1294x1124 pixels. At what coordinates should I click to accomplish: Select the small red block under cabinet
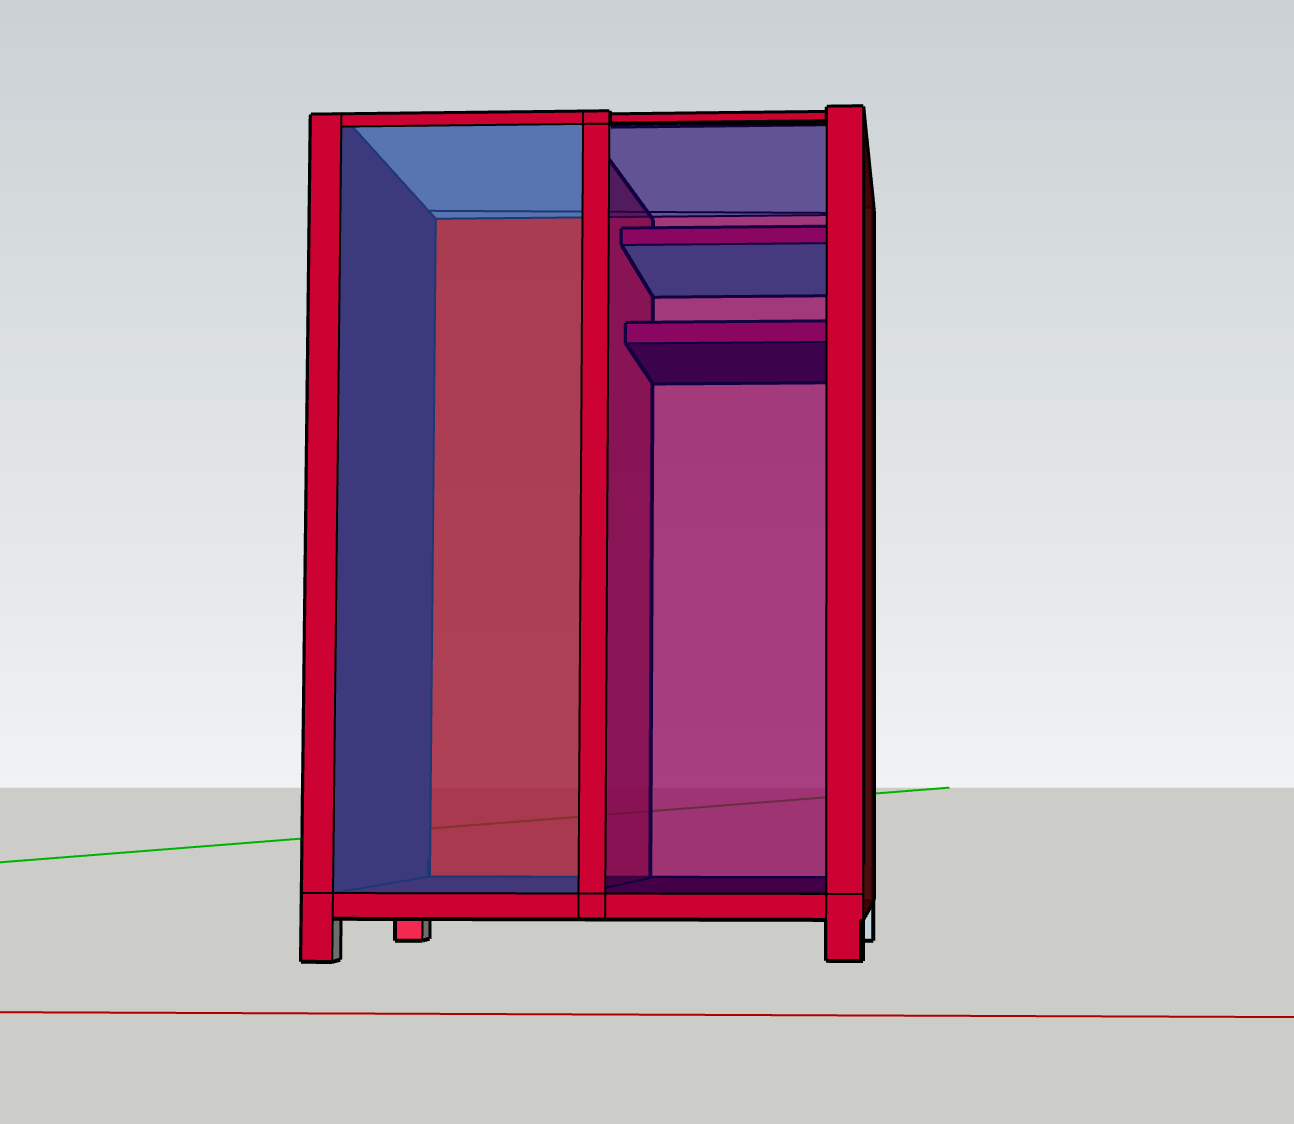(x=408, y=930)
